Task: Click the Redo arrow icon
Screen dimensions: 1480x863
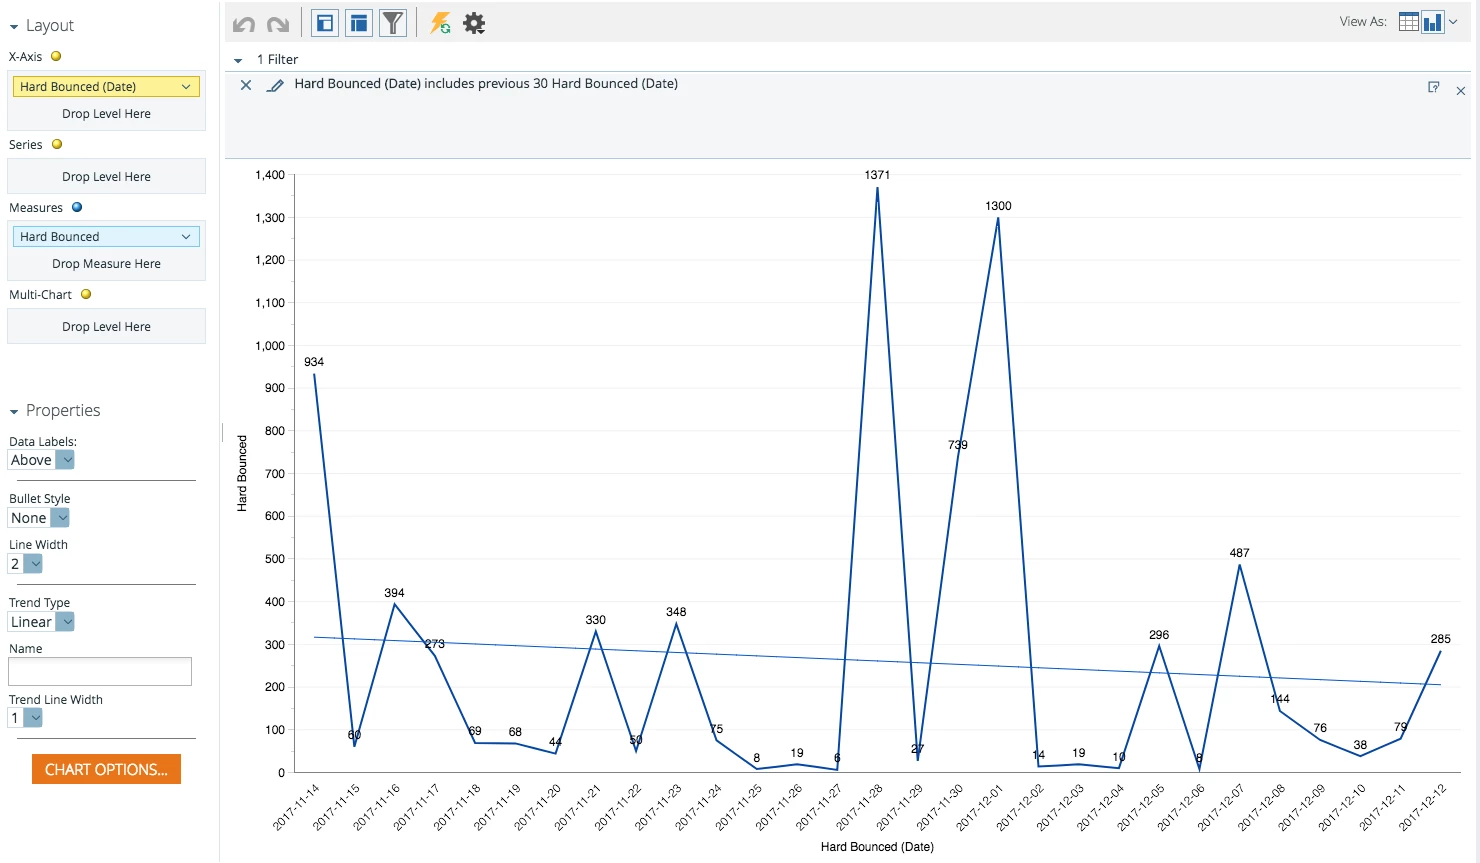Action: (x=278, y=24)
